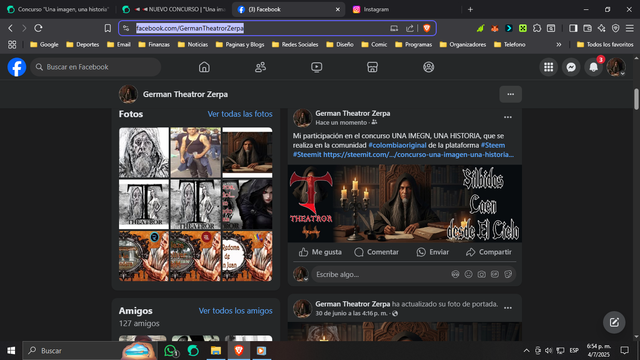
Task: Open a new browser tab
Action: (470, 9)
